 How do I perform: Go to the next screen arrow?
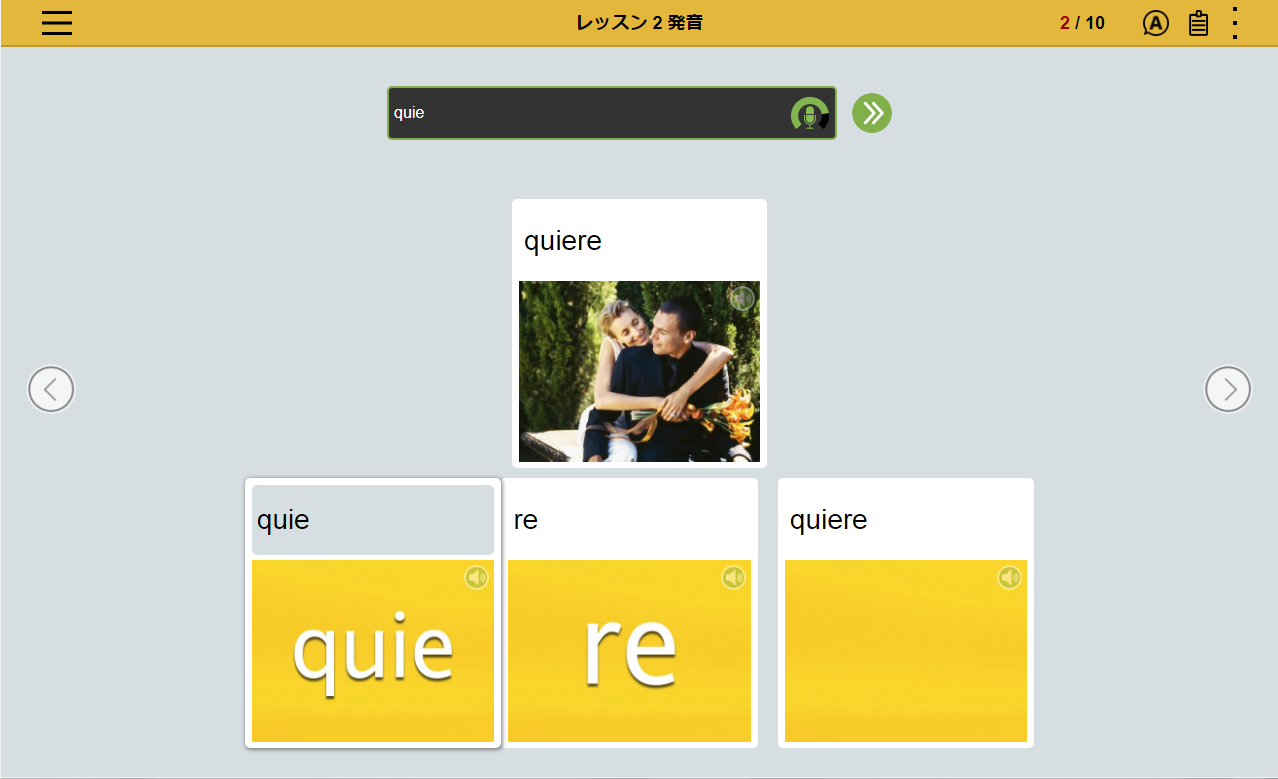coord(1227,389)
